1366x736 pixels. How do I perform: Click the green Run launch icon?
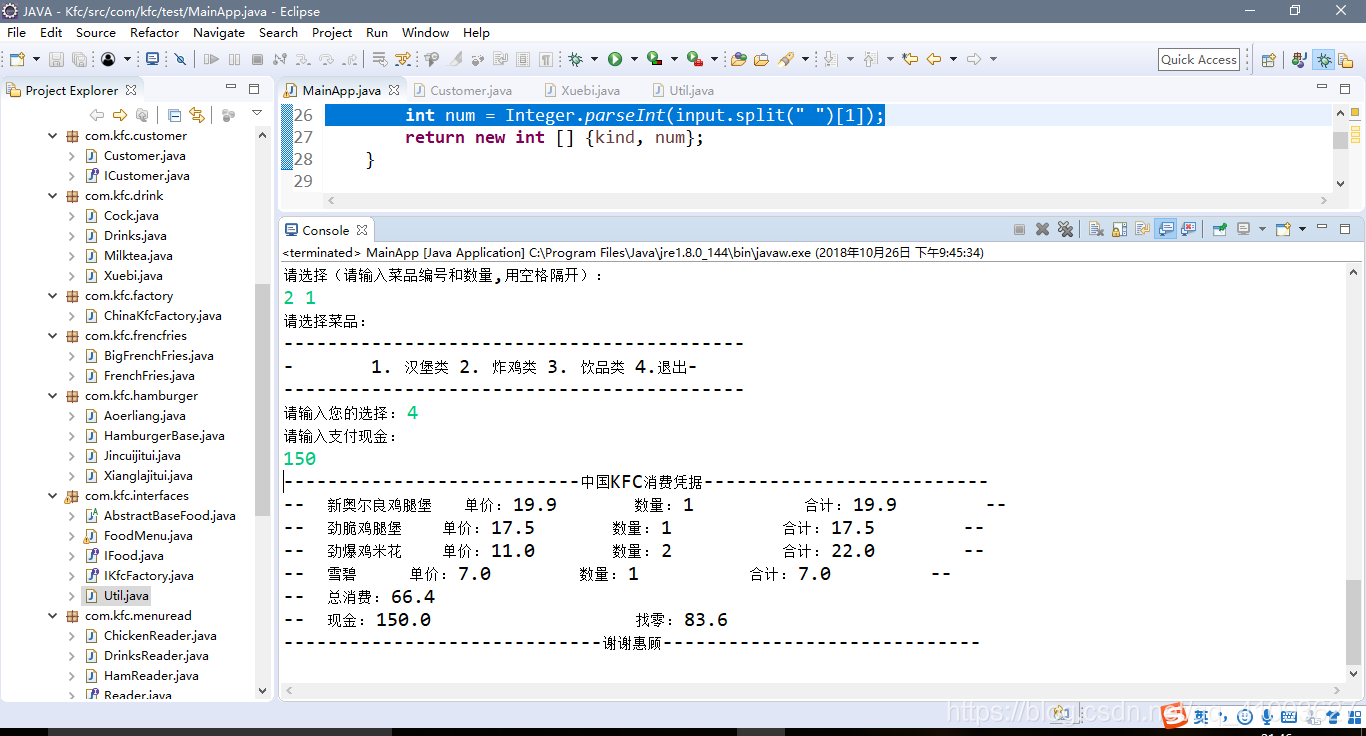pos(615,59)
